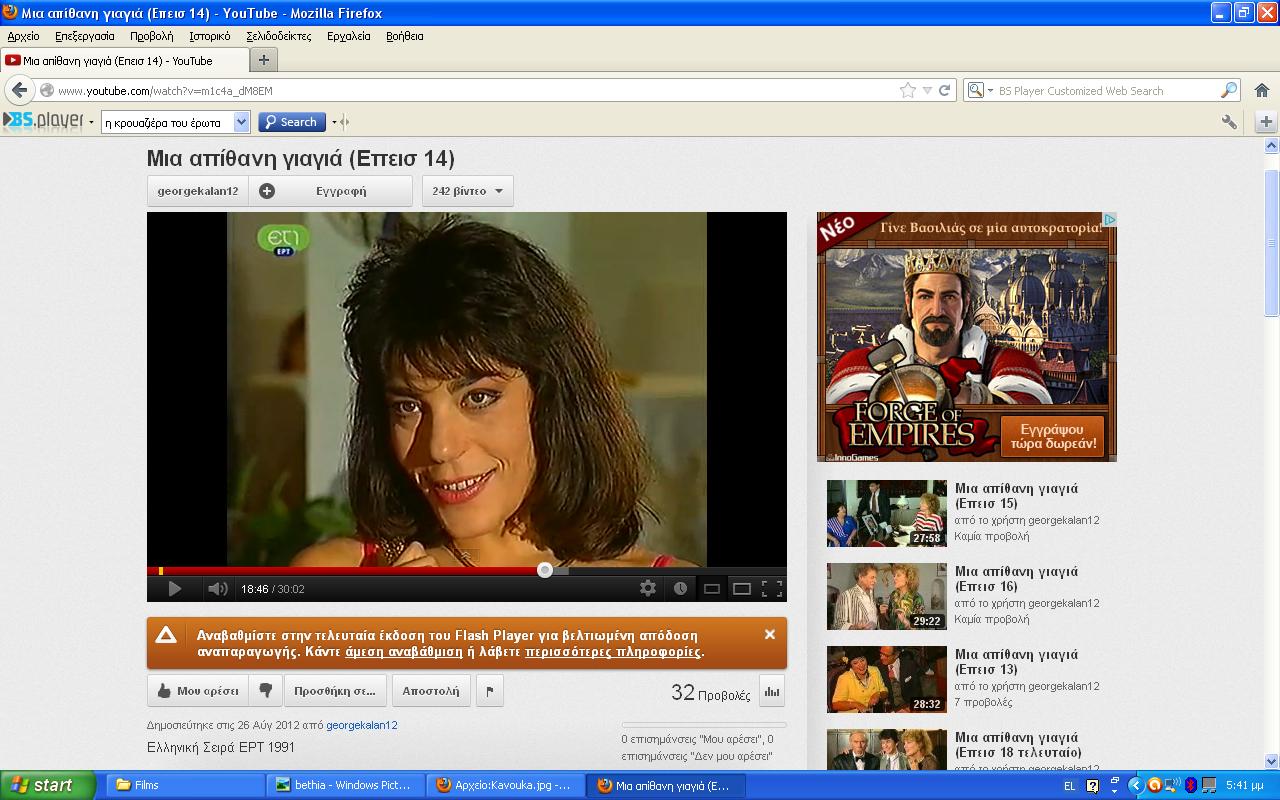Viewport: 1280px width, 800px height.
Task: Open video statistics bar chart icon
Action: [771, 691]
